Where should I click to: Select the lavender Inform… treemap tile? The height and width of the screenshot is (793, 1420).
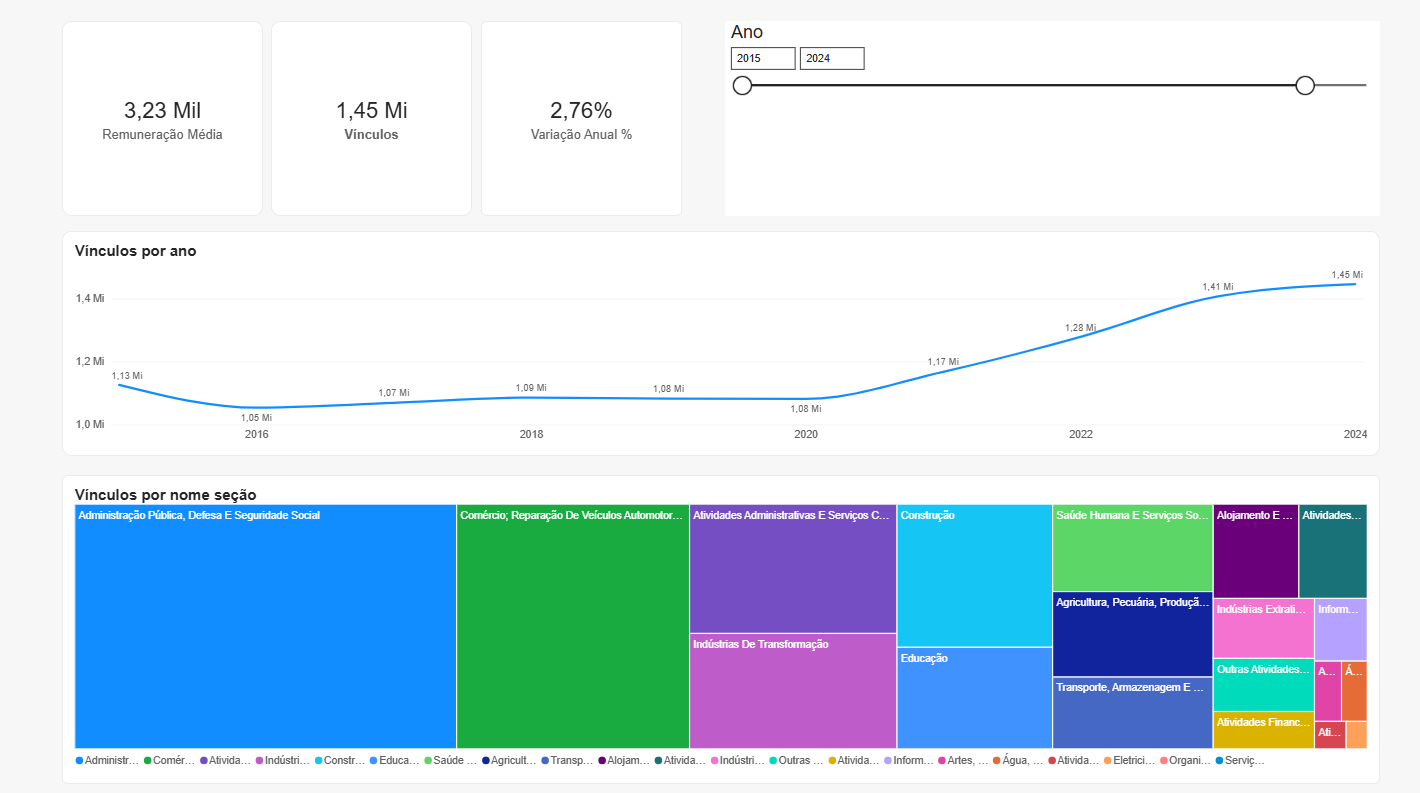point(1341,629)
